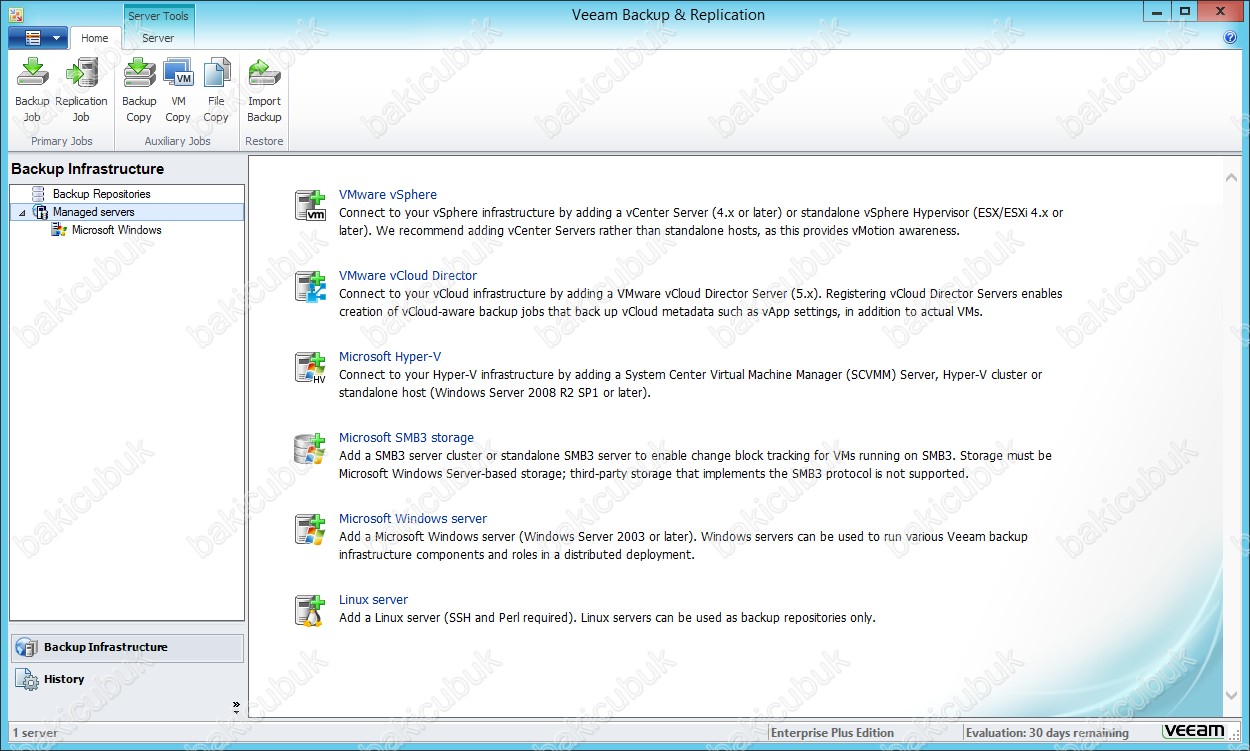Click the Linux server penguin icon
The image size is (1250, 751).
311,610
